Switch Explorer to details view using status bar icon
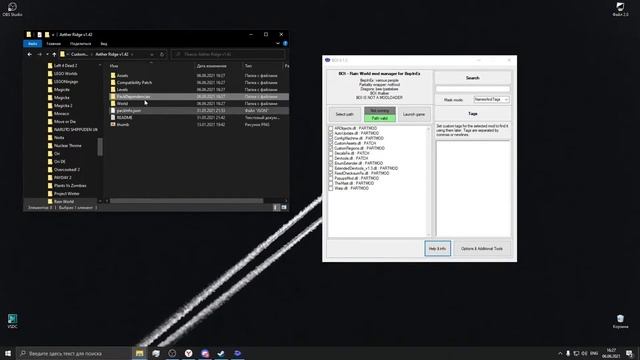The height and width of the screenshot is (360, 640). 276,207
